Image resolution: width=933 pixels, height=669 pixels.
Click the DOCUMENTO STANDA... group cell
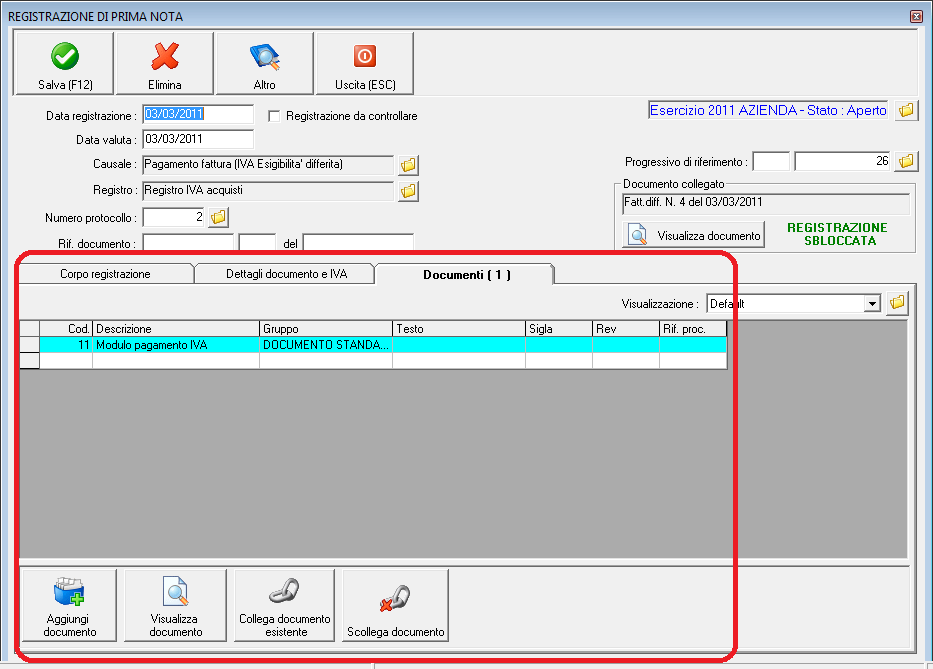326,345
